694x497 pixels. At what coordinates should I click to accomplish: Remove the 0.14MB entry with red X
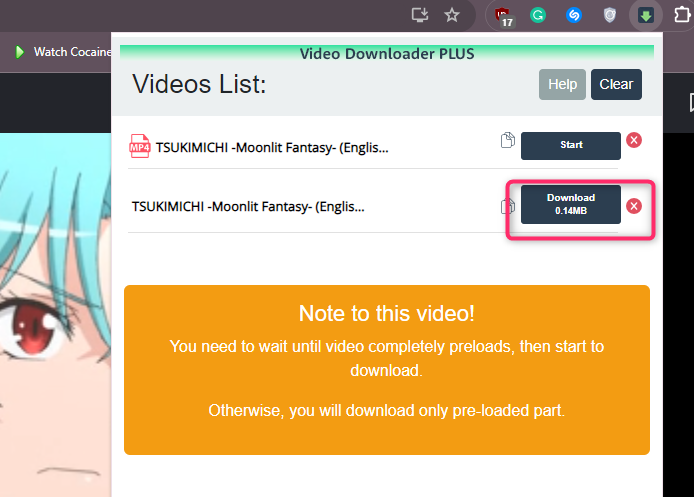tap(634, 206)
